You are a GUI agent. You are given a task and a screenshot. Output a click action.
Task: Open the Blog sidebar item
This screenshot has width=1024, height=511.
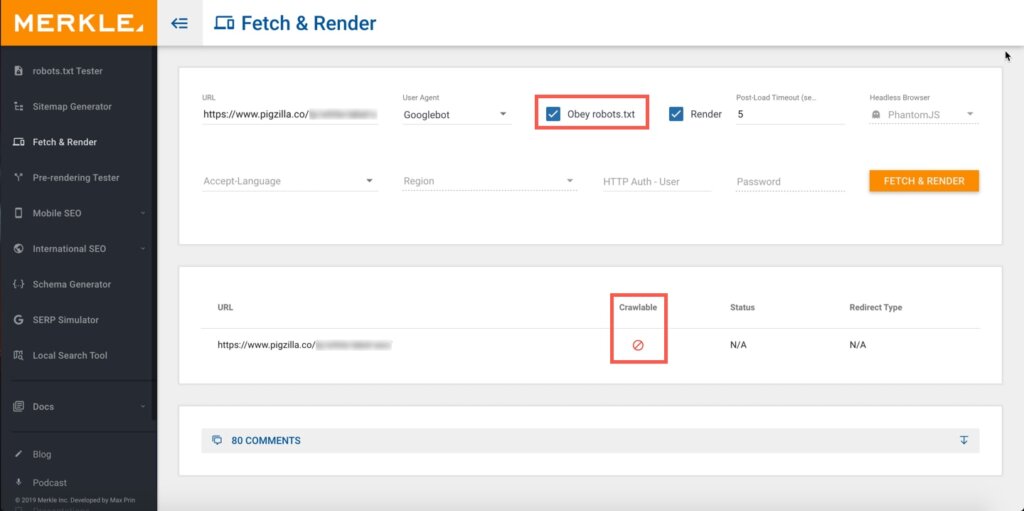click(42, 454)
